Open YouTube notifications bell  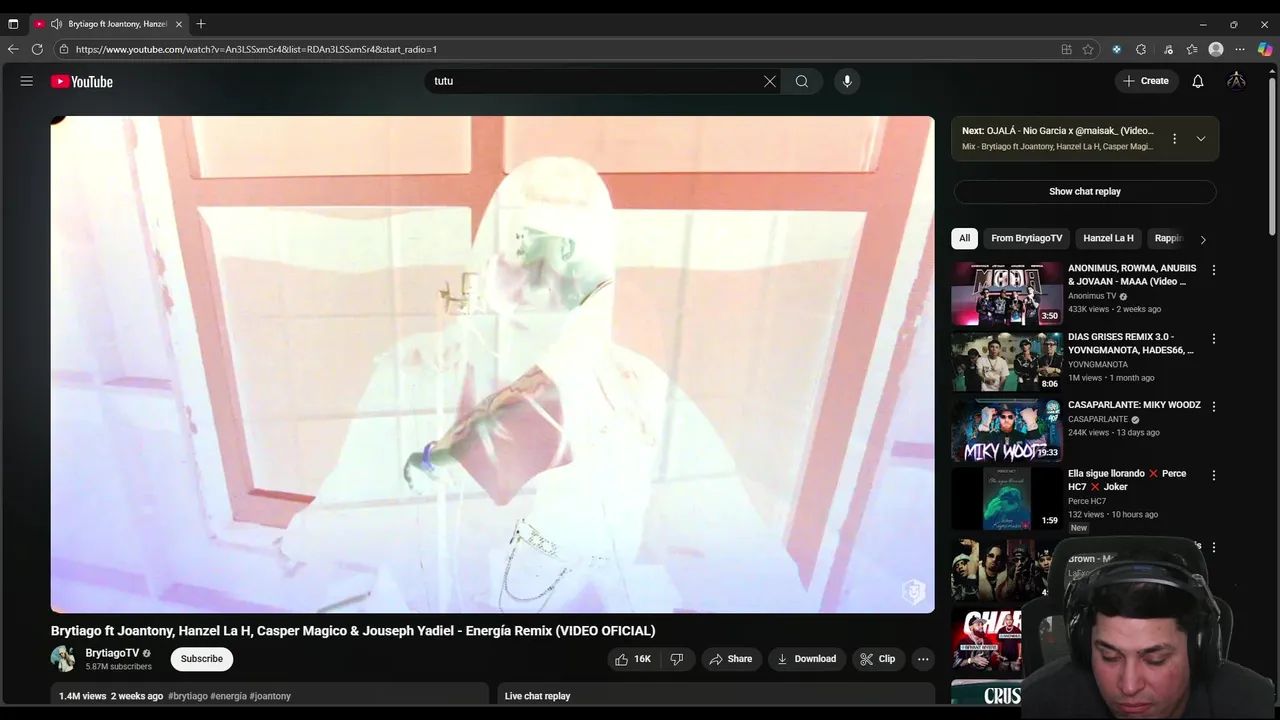click(x=1198, y=81)
